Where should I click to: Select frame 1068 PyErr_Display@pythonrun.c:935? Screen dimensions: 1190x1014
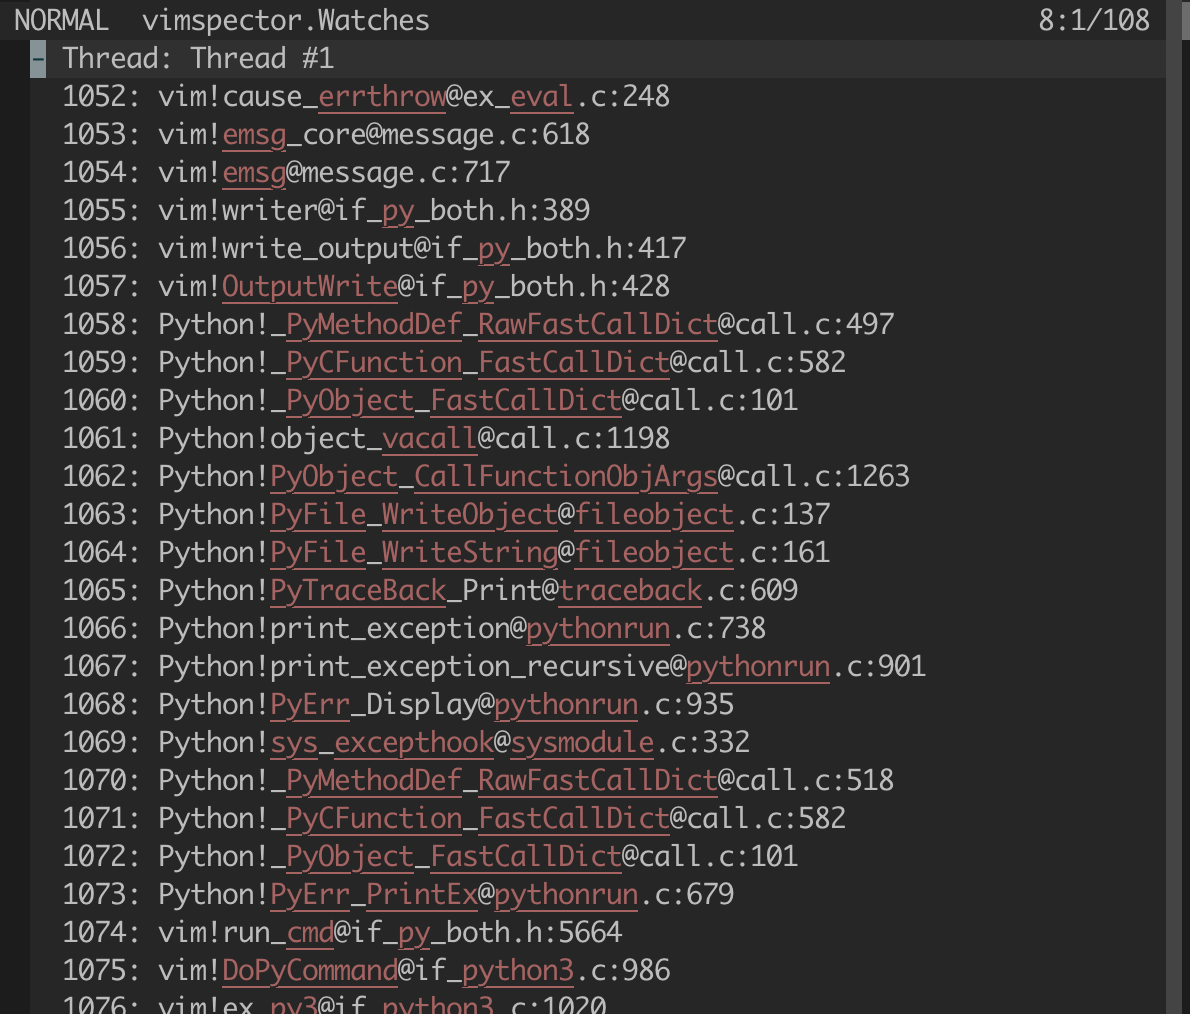[398, 704]
